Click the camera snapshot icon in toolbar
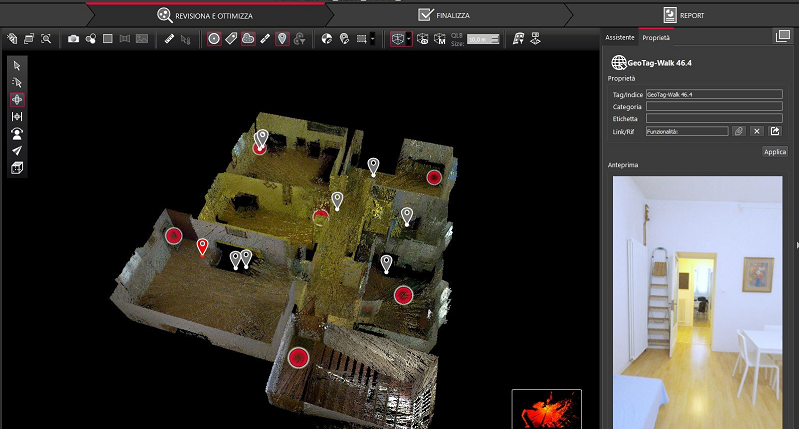The height and width of the screenshot is (429, 799). (x=74, y=39)
